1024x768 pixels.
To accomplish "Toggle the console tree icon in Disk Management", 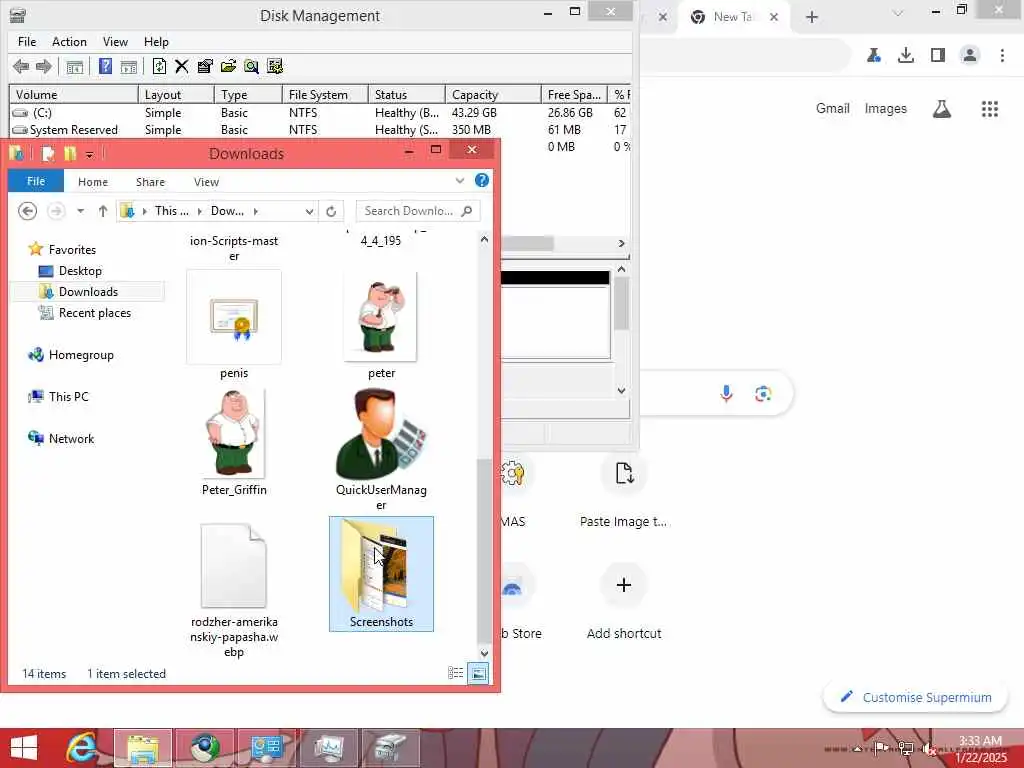I will [x=75, y=67].
